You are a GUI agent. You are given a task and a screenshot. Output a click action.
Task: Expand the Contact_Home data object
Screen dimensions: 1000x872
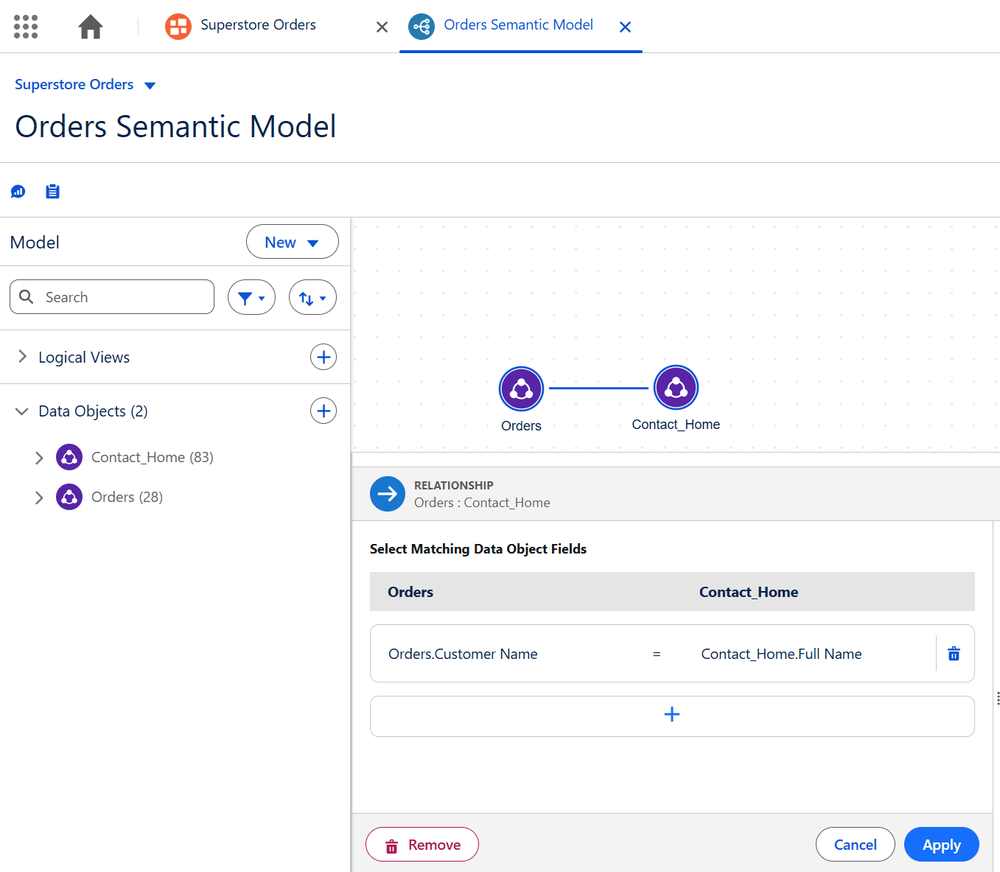pyautogui.click(x=39, y=458)
